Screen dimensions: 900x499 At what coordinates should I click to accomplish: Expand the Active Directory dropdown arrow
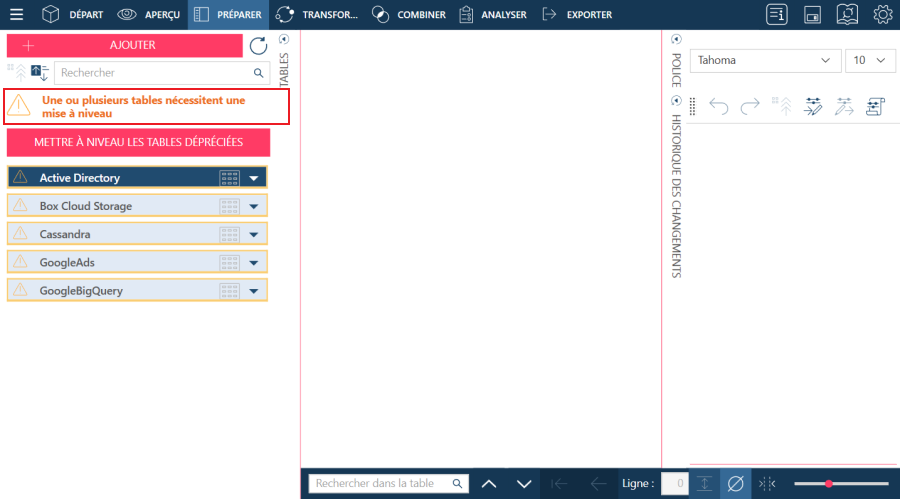(254, 178)
